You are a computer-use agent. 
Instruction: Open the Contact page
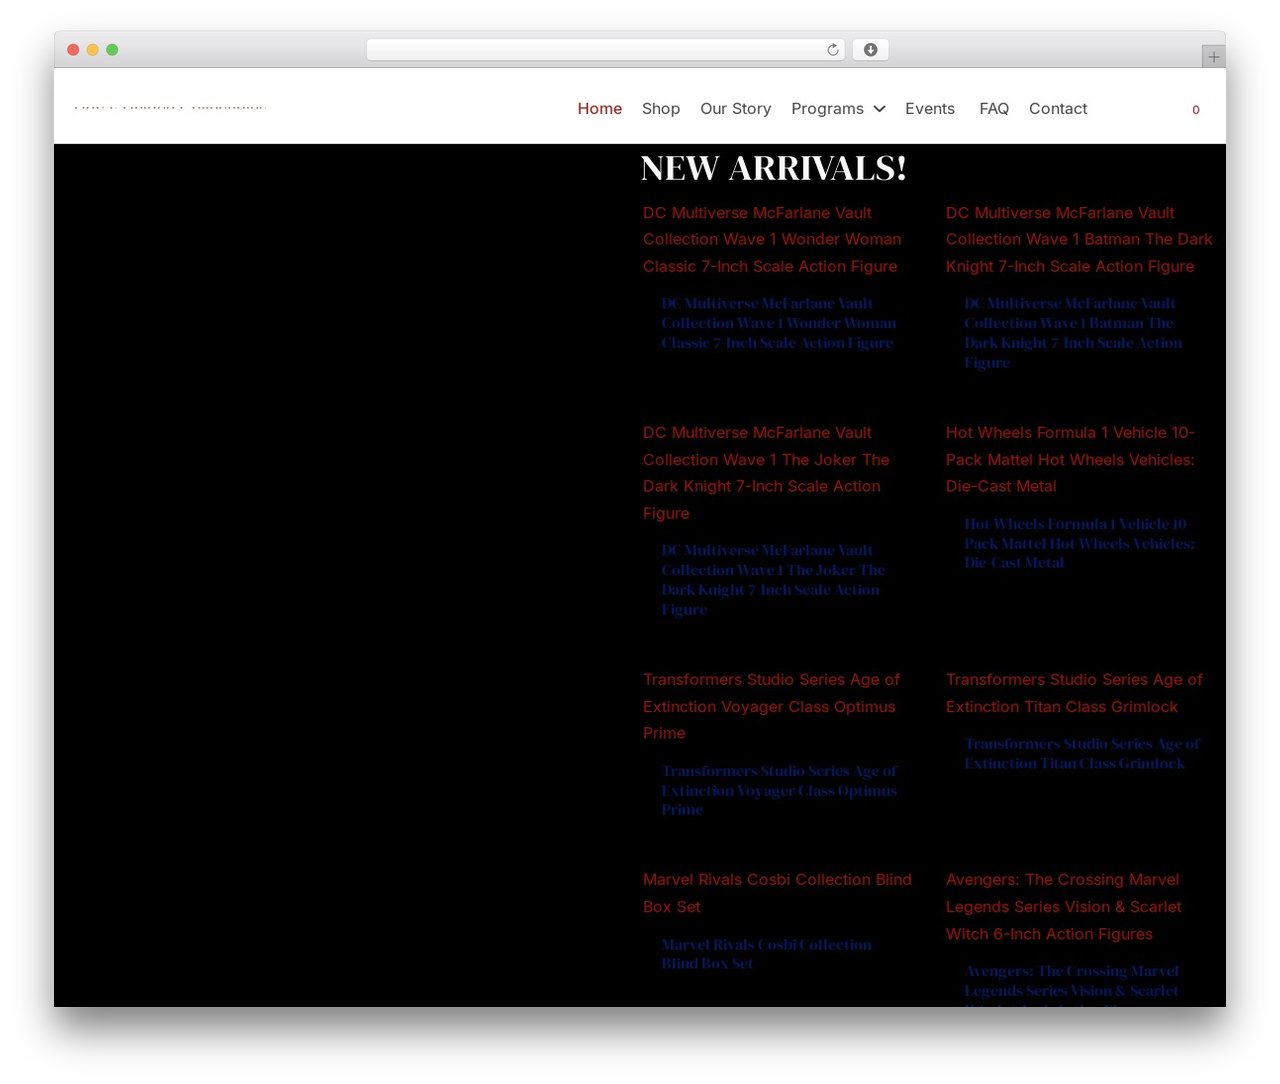[1058, 109]
